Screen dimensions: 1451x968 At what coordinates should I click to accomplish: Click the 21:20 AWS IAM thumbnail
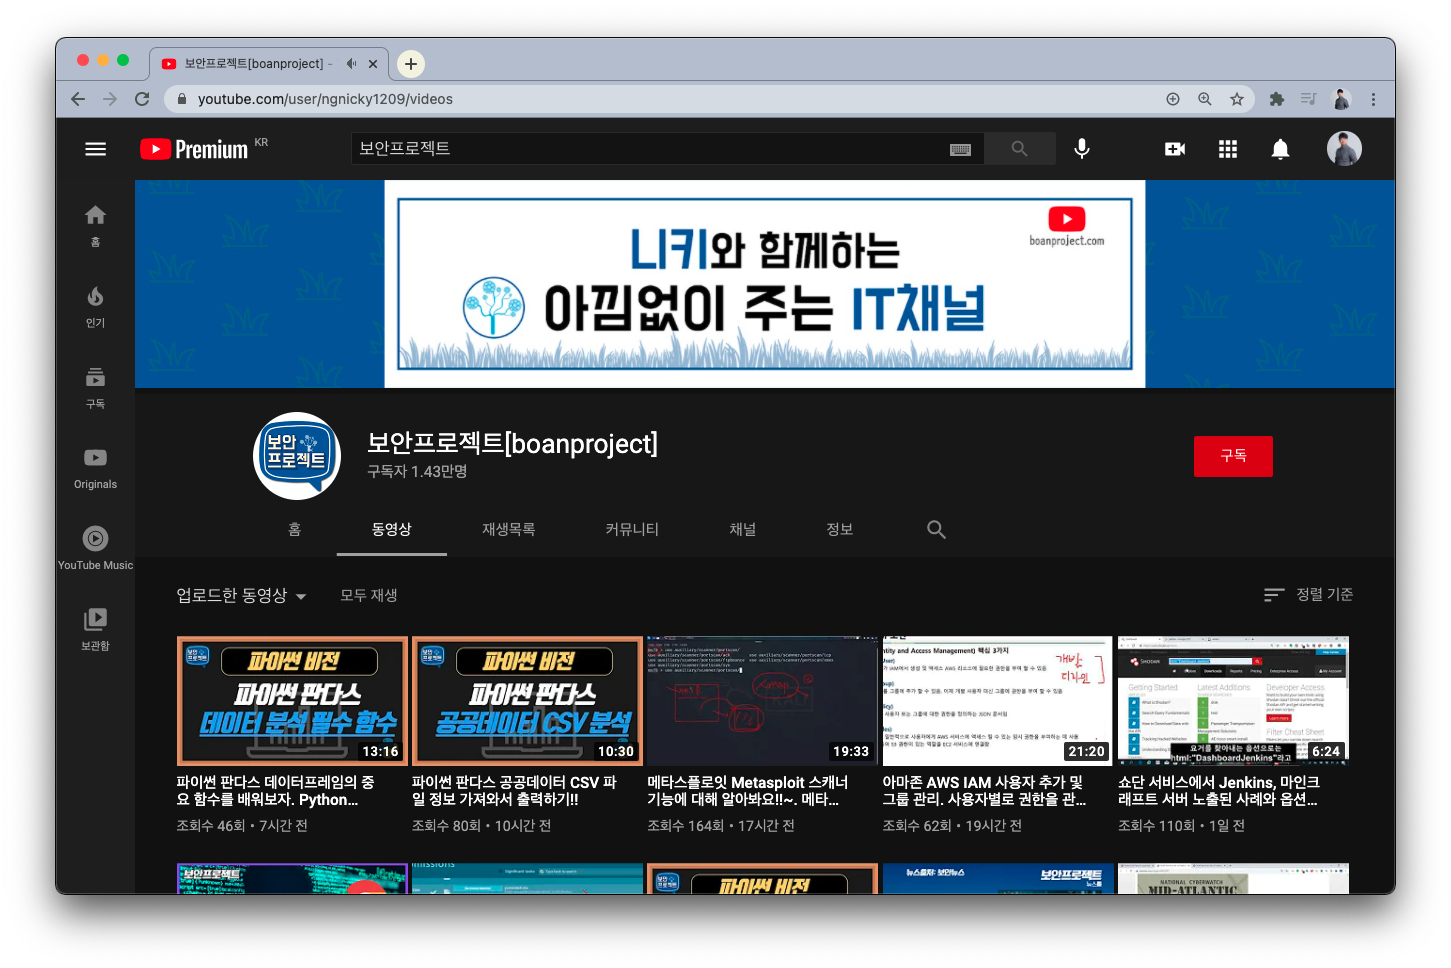[997, 701]
